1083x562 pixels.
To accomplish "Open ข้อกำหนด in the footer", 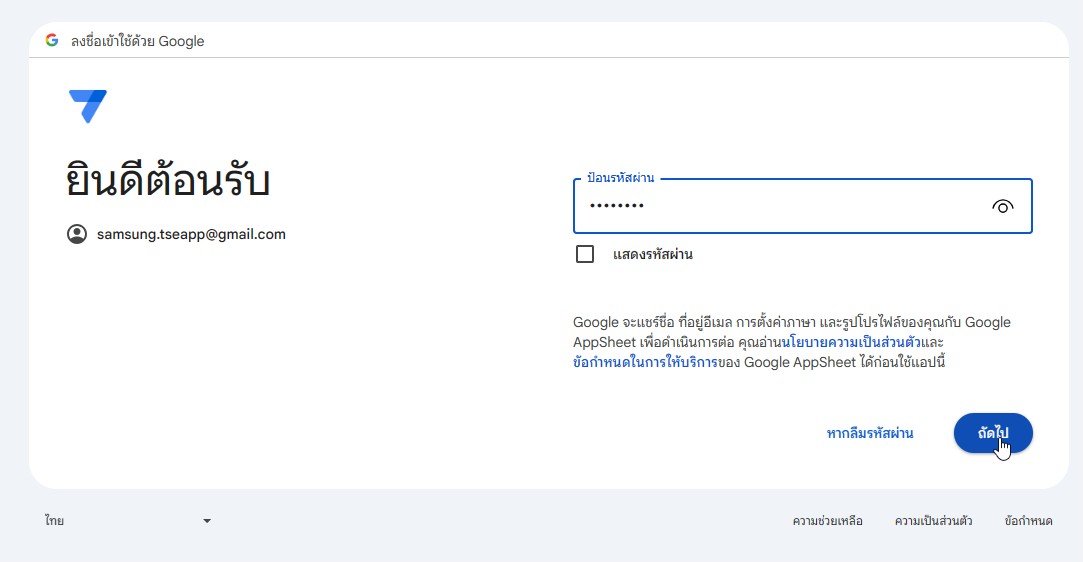I will [x=1028, y=521].
